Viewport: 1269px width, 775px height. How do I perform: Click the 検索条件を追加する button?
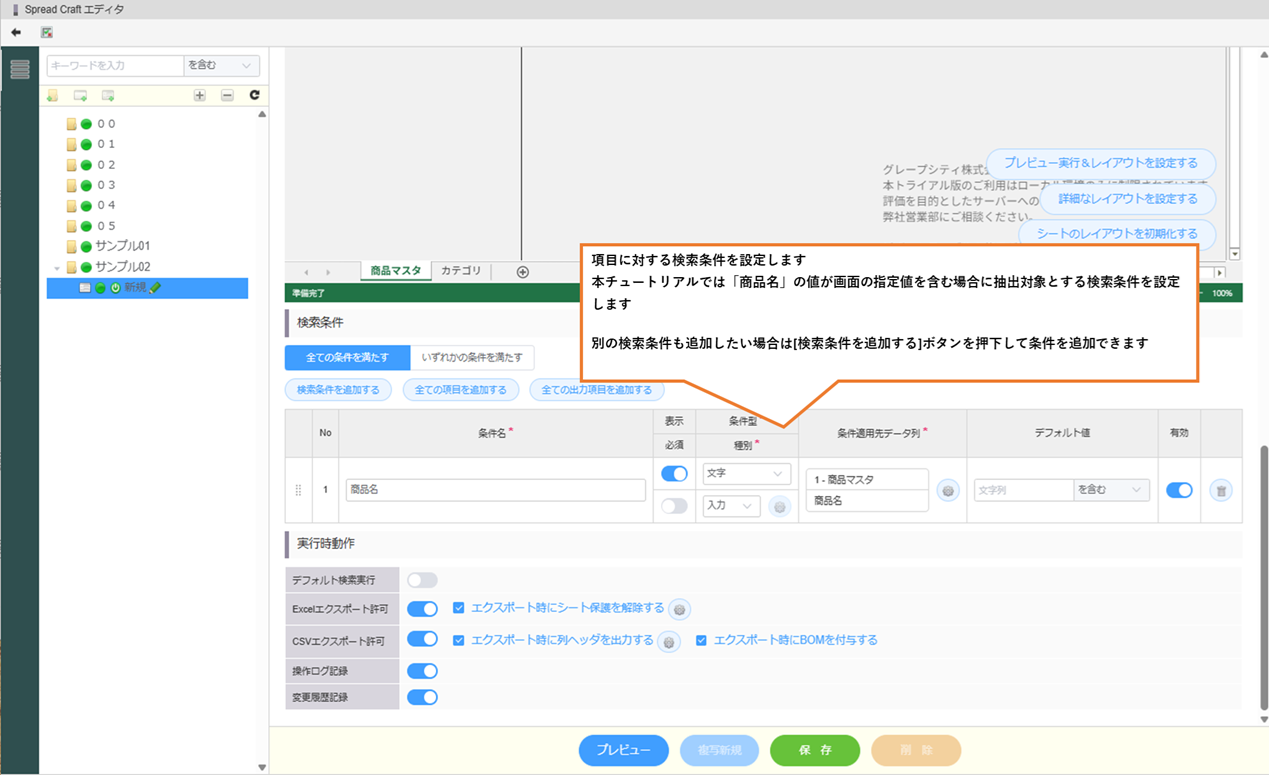pyautogui.click(x=338, y=390)
